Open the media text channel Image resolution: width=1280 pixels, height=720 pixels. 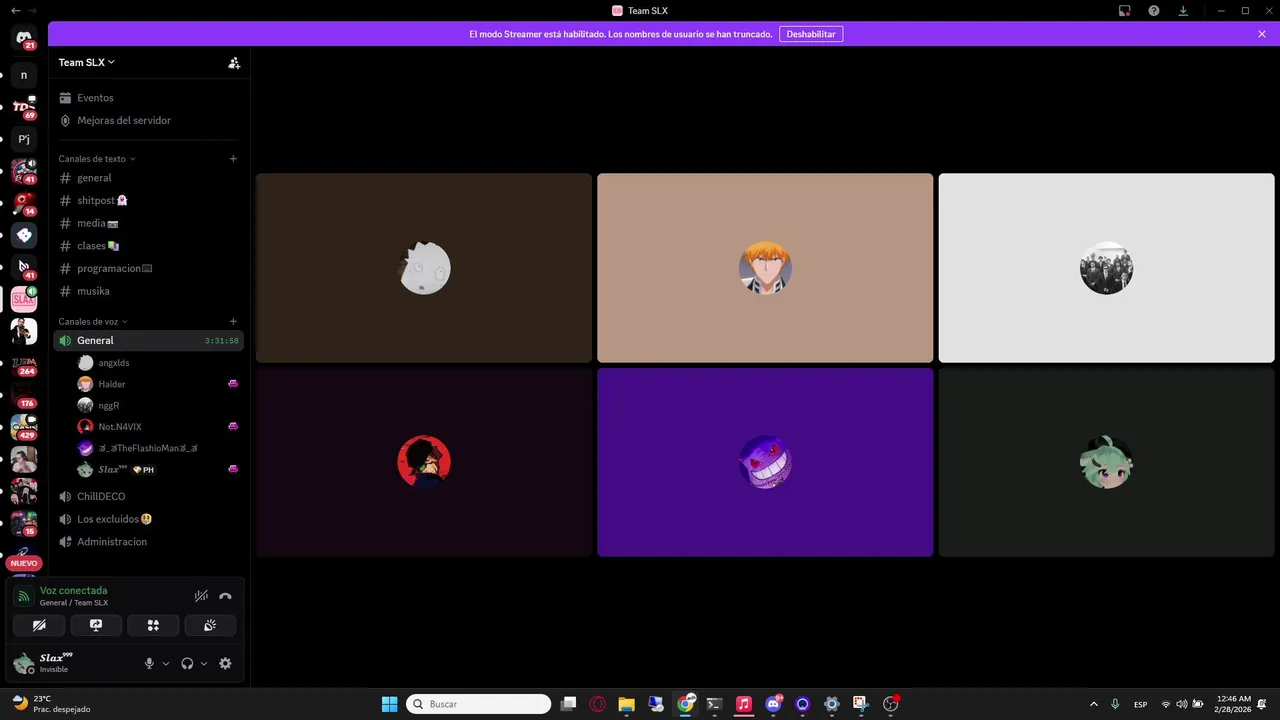click(x=148, y=223)
